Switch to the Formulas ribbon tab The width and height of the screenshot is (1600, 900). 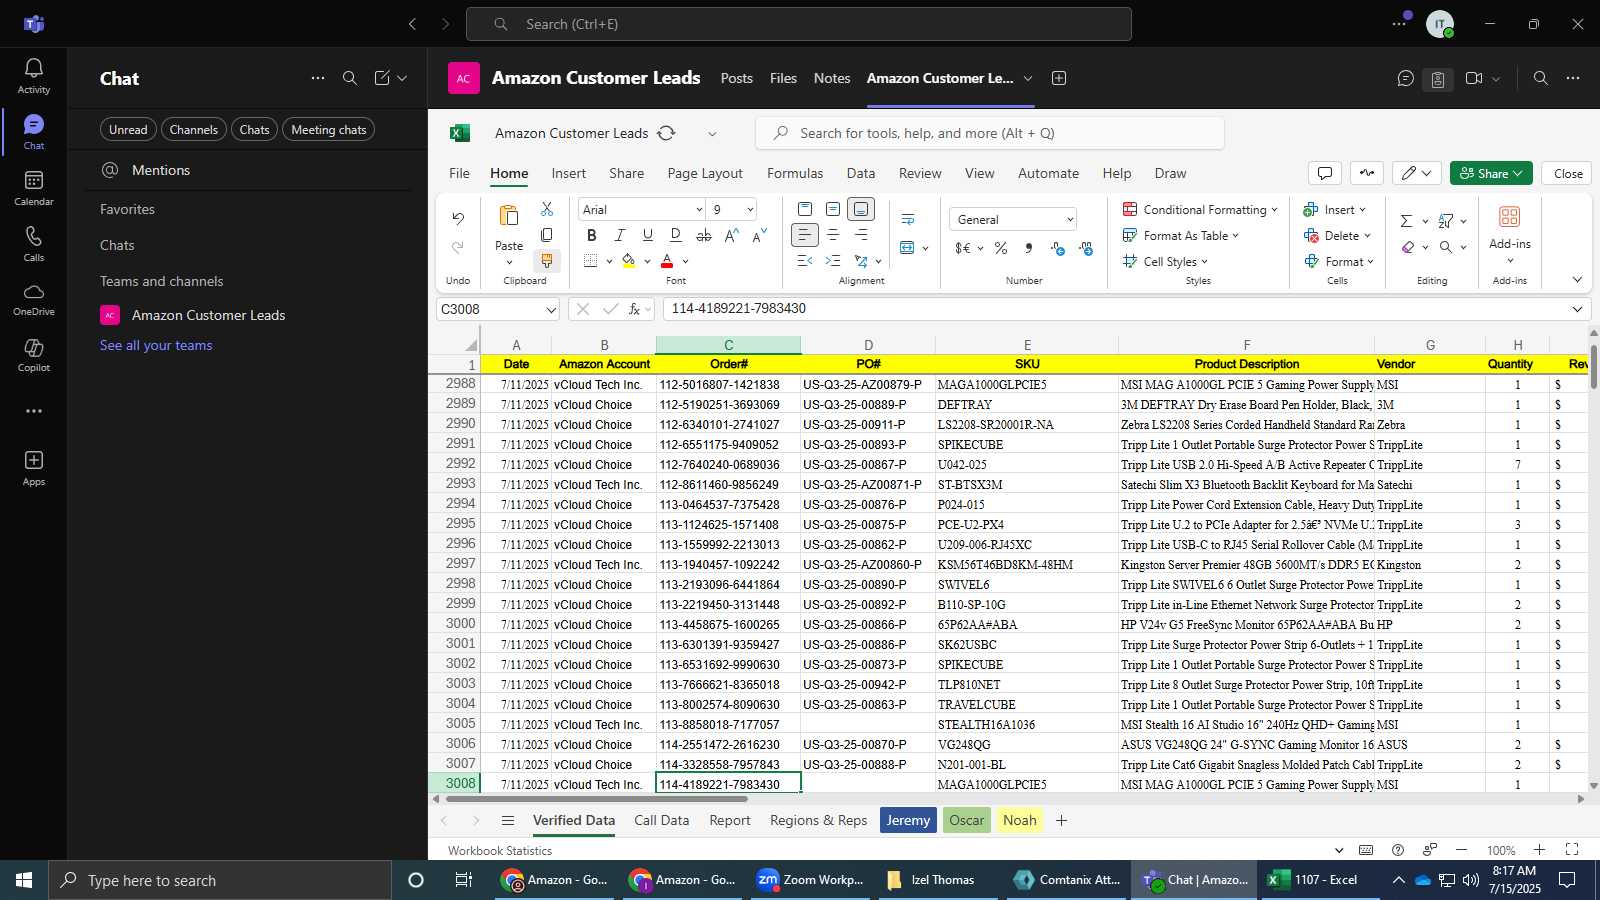click(795, 173)
